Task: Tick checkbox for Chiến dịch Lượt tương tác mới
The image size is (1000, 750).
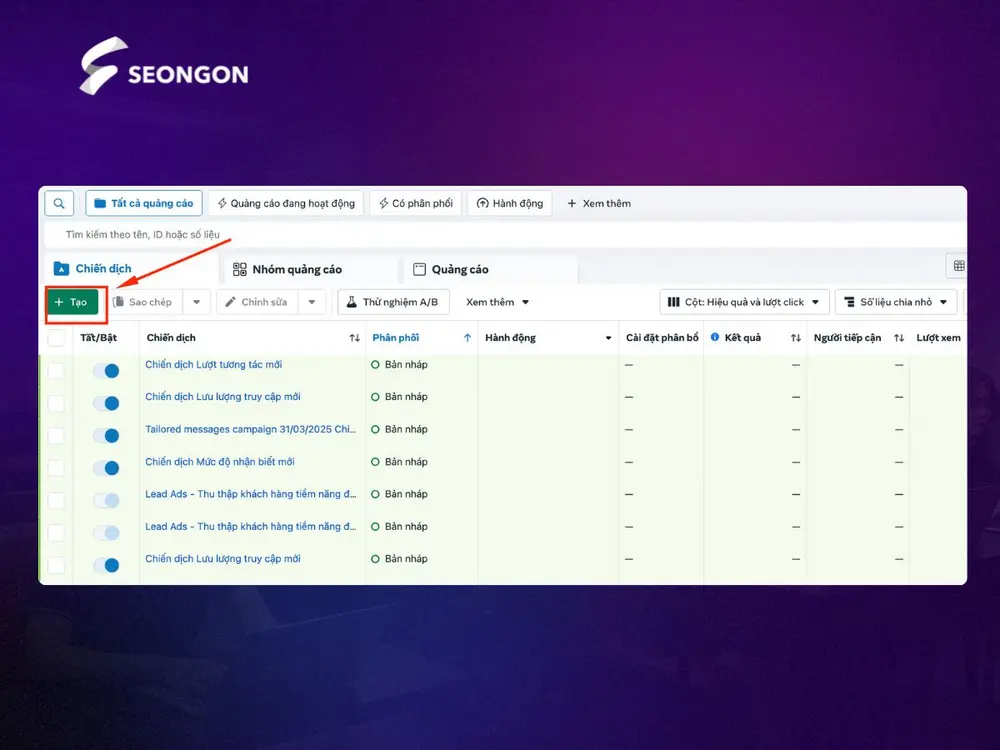Action: [x=56, y=371]
